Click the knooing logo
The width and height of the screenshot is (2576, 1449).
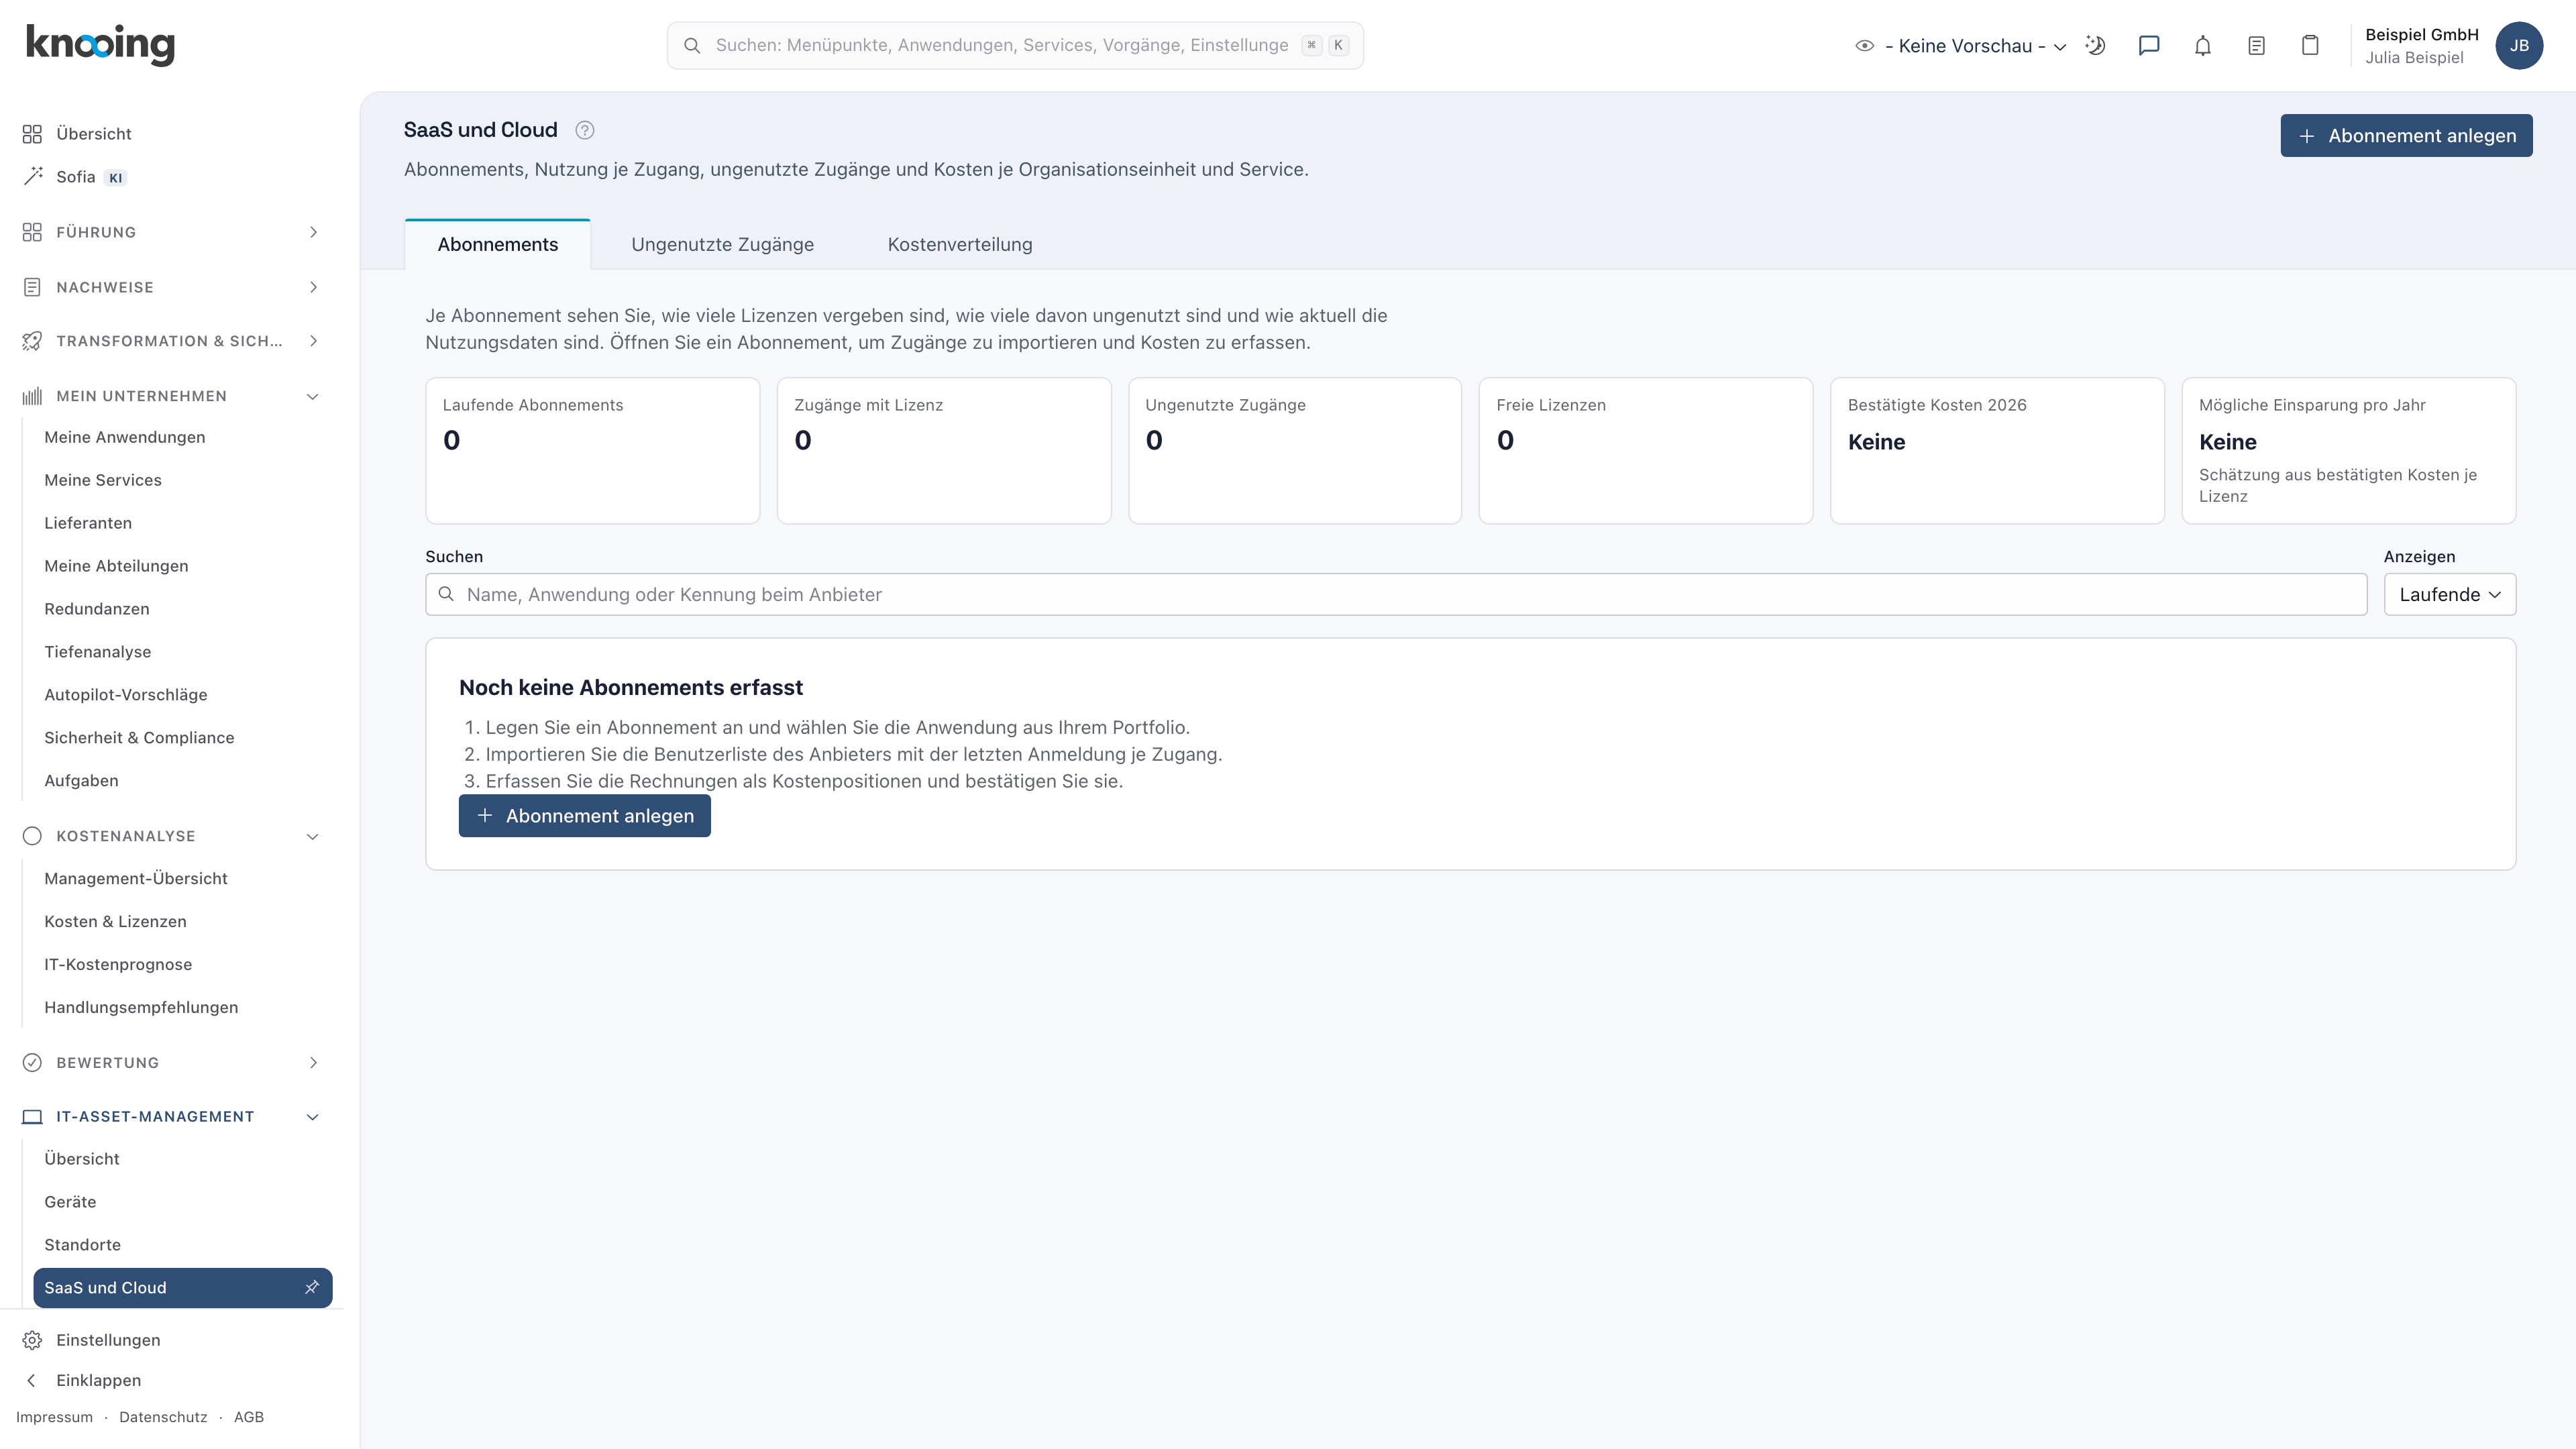100,45
